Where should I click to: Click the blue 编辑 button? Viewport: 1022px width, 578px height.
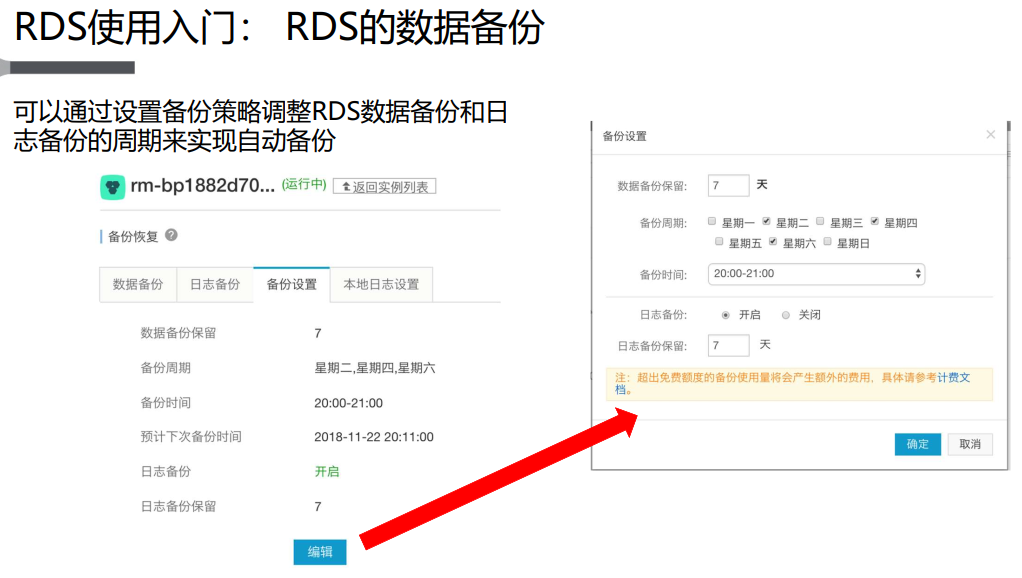coord(319,551)
